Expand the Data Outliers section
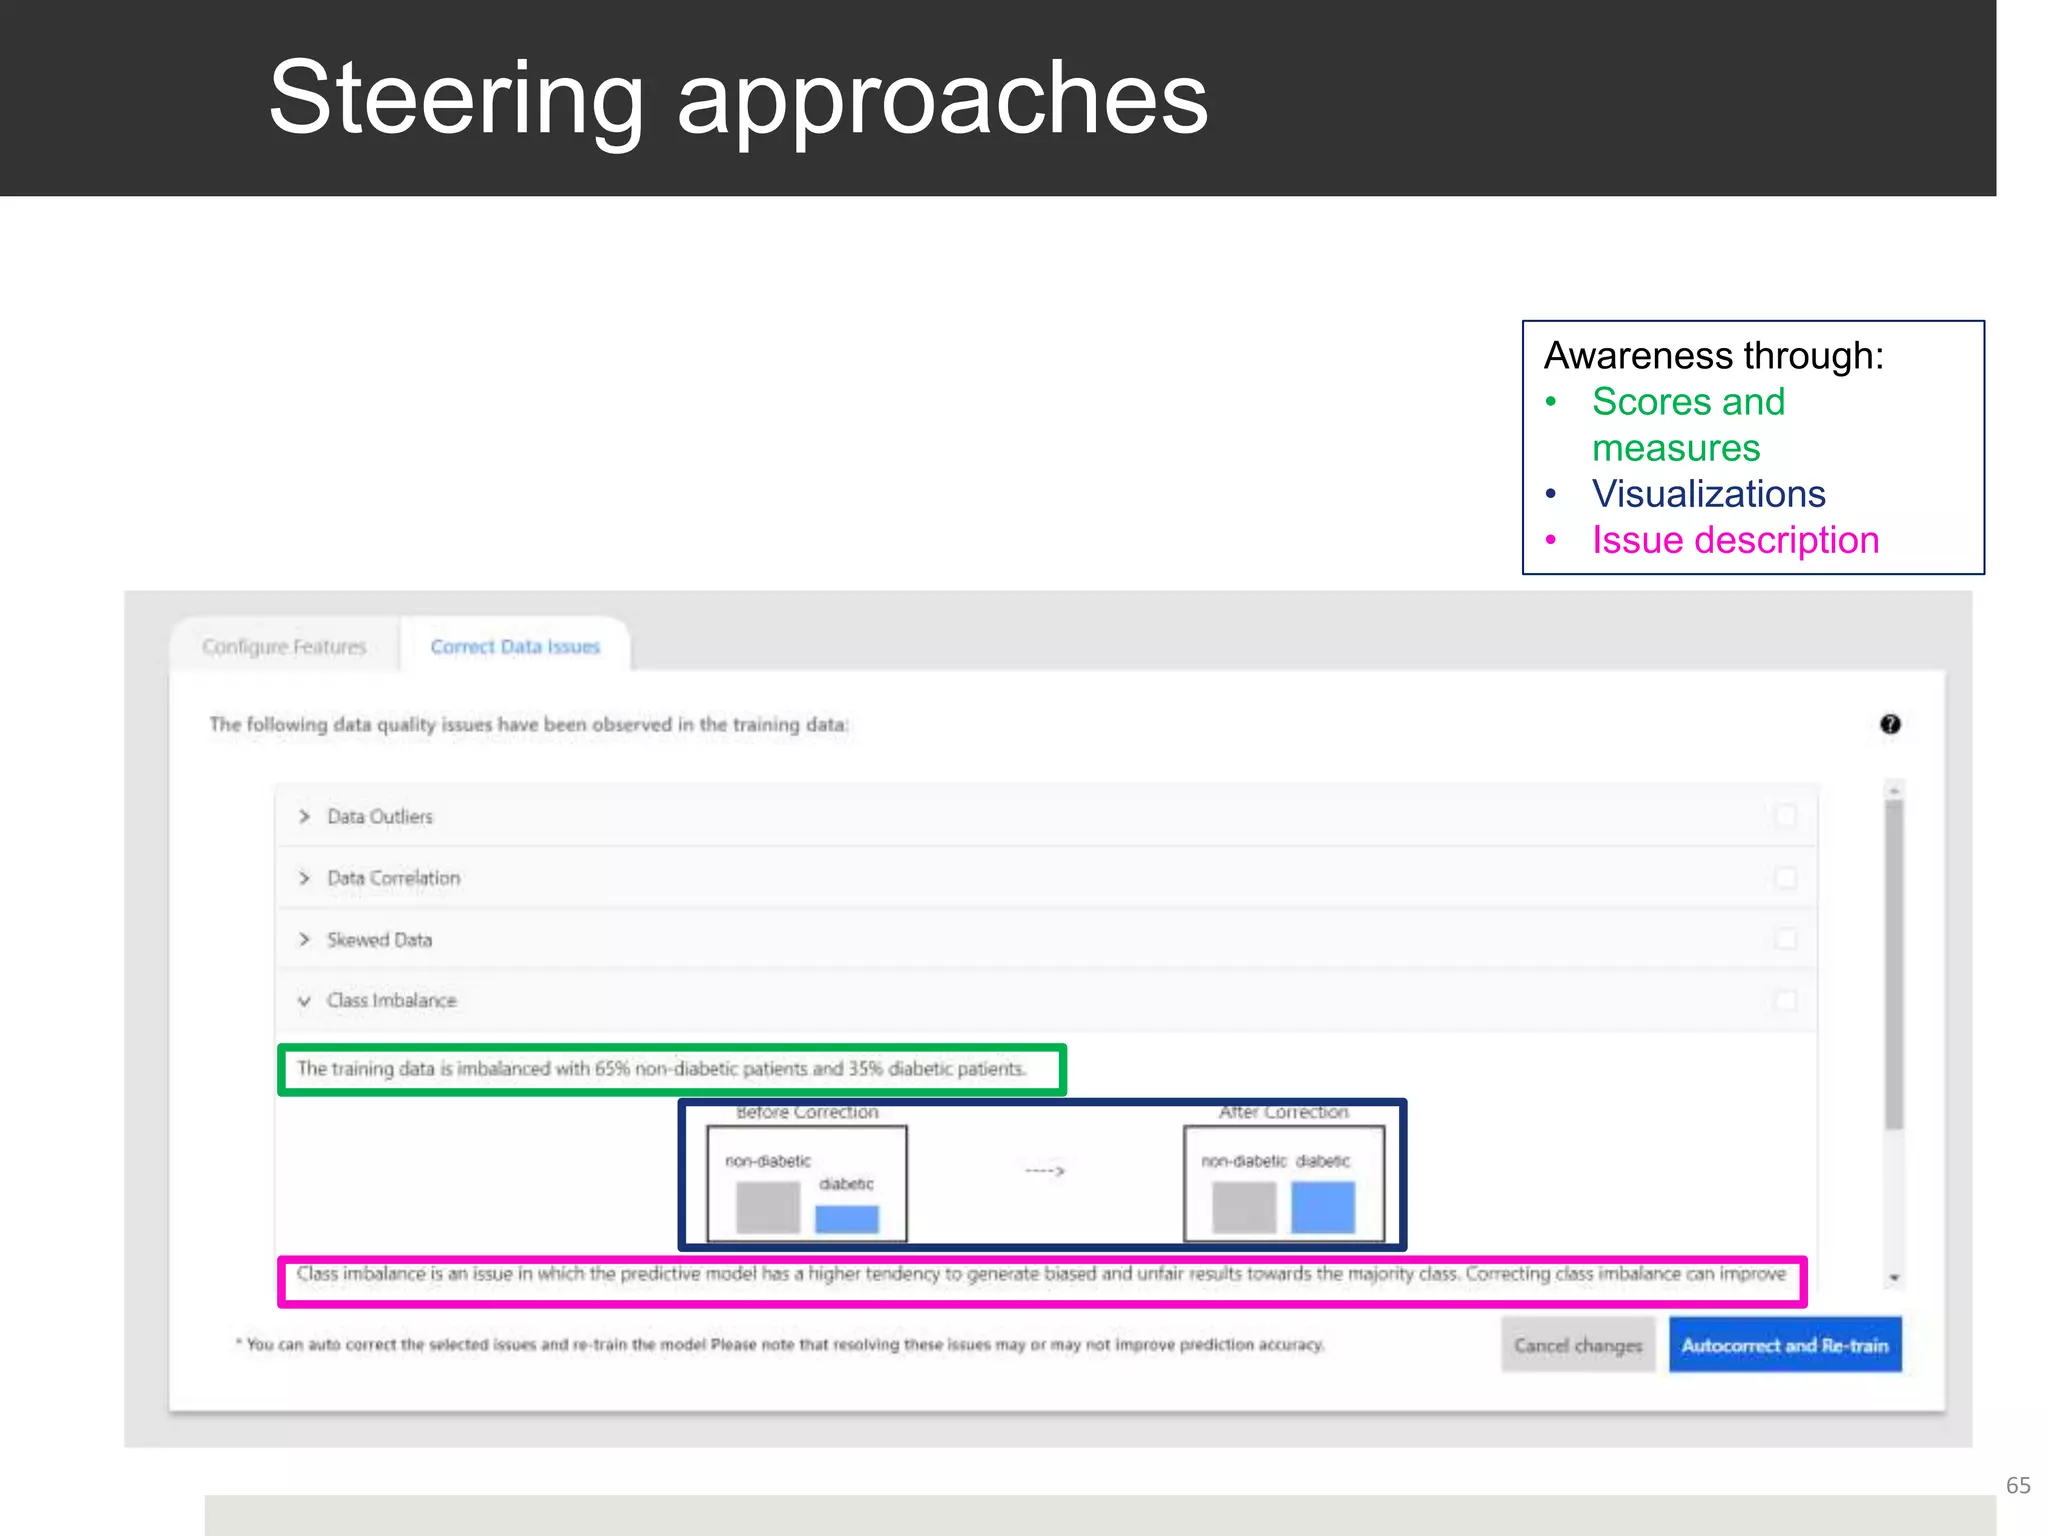 coord(304,817)
